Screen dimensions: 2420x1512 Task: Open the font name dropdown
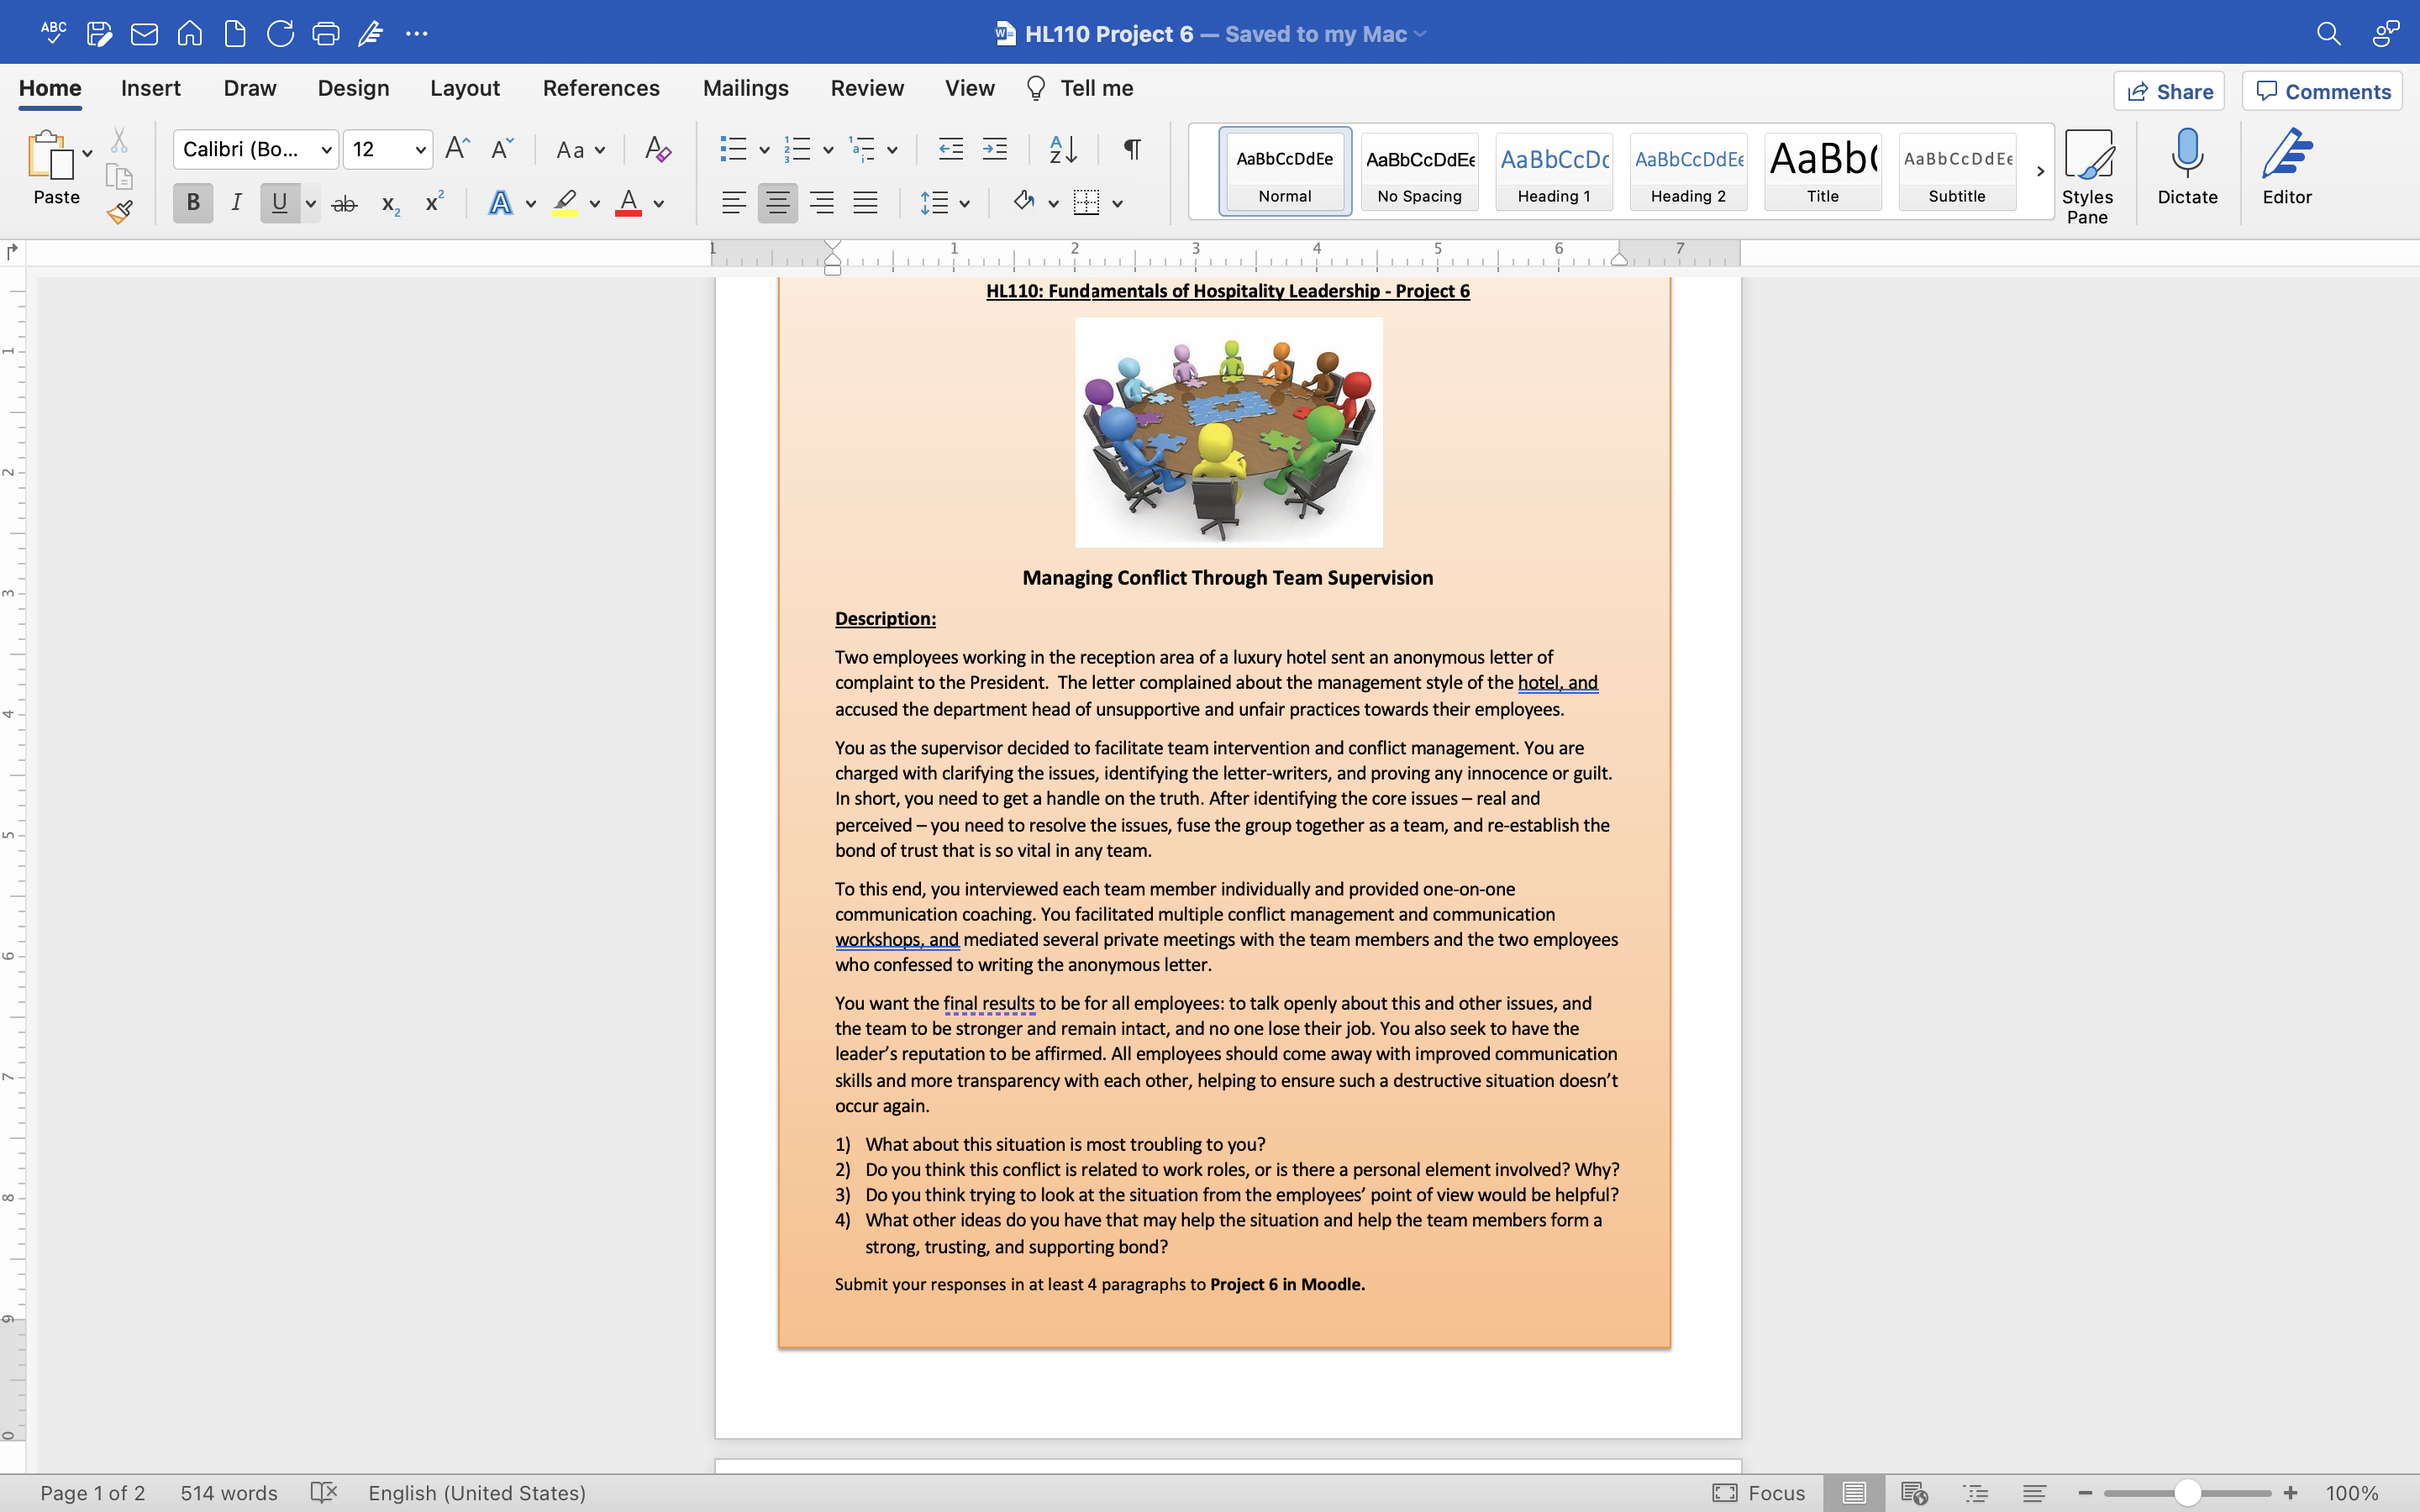point(326,150)
